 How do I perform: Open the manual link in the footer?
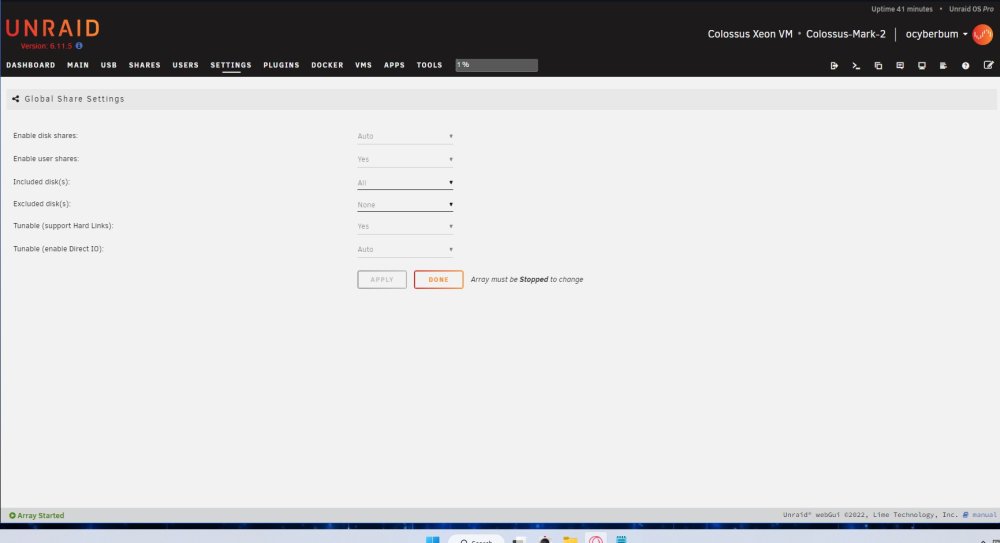[984, 515]
